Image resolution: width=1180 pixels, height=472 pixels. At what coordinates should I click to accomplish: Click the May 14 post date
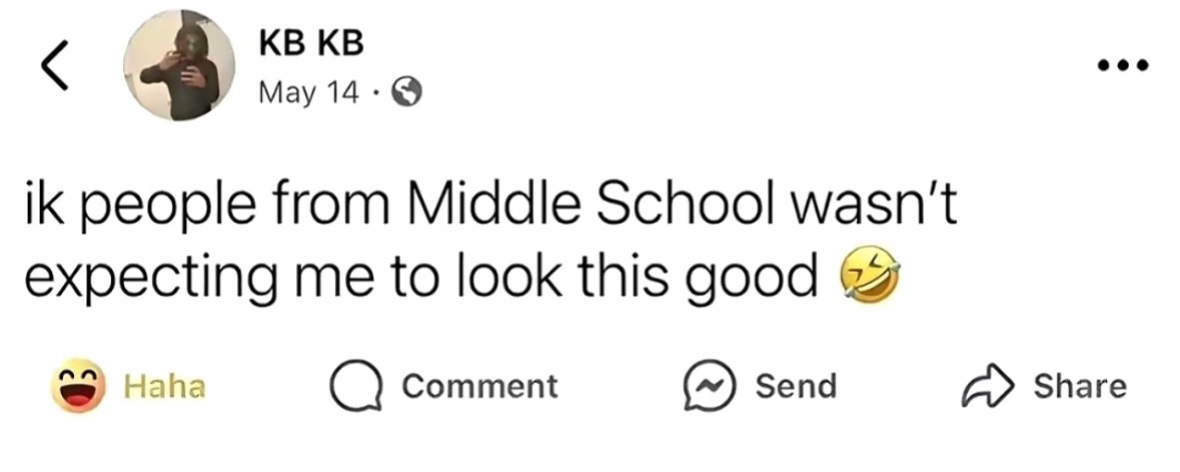(x=309, y=93)
